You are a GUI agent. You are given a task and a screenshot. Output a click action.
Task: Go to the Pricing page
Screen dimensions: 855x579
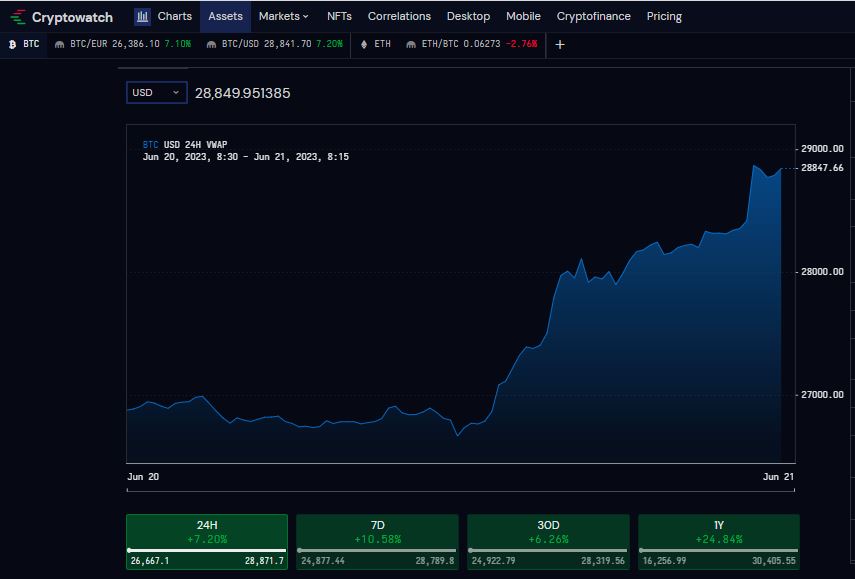pos(664,16)
